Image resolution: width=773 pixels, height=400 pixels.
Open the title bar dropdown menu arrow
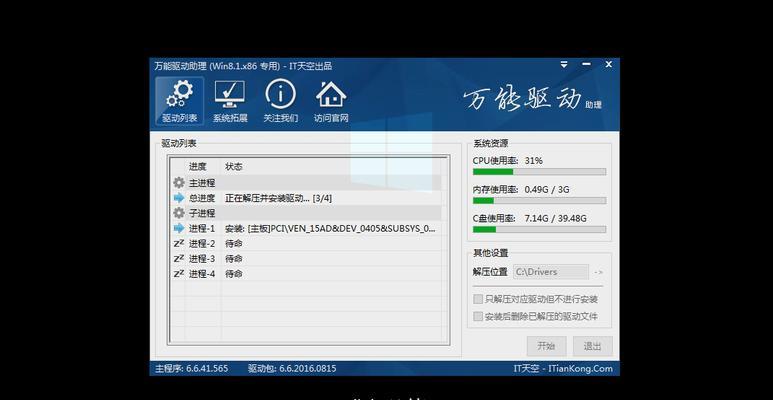564,65
